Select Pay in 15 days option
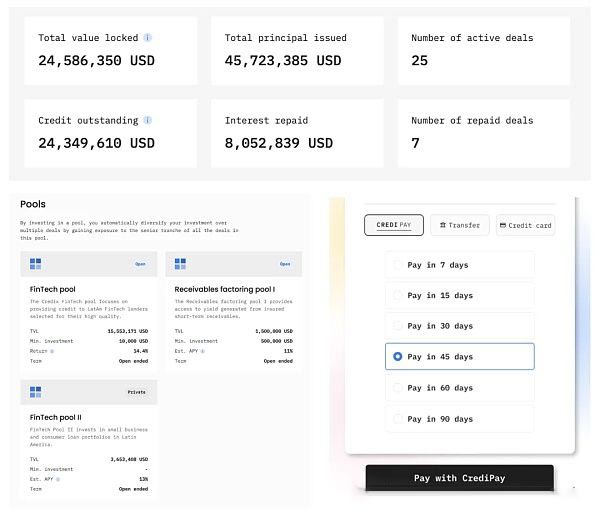 [460, 295]
